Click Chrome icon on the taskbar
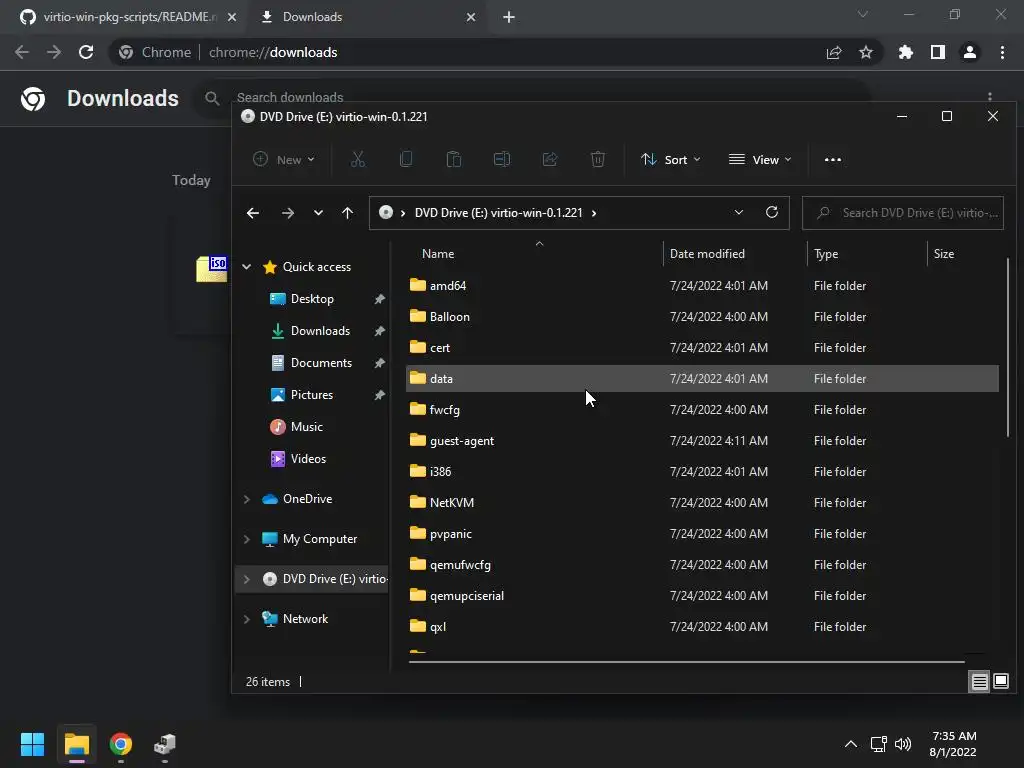This screenshot has width=1024, height=768. (121, 744)
